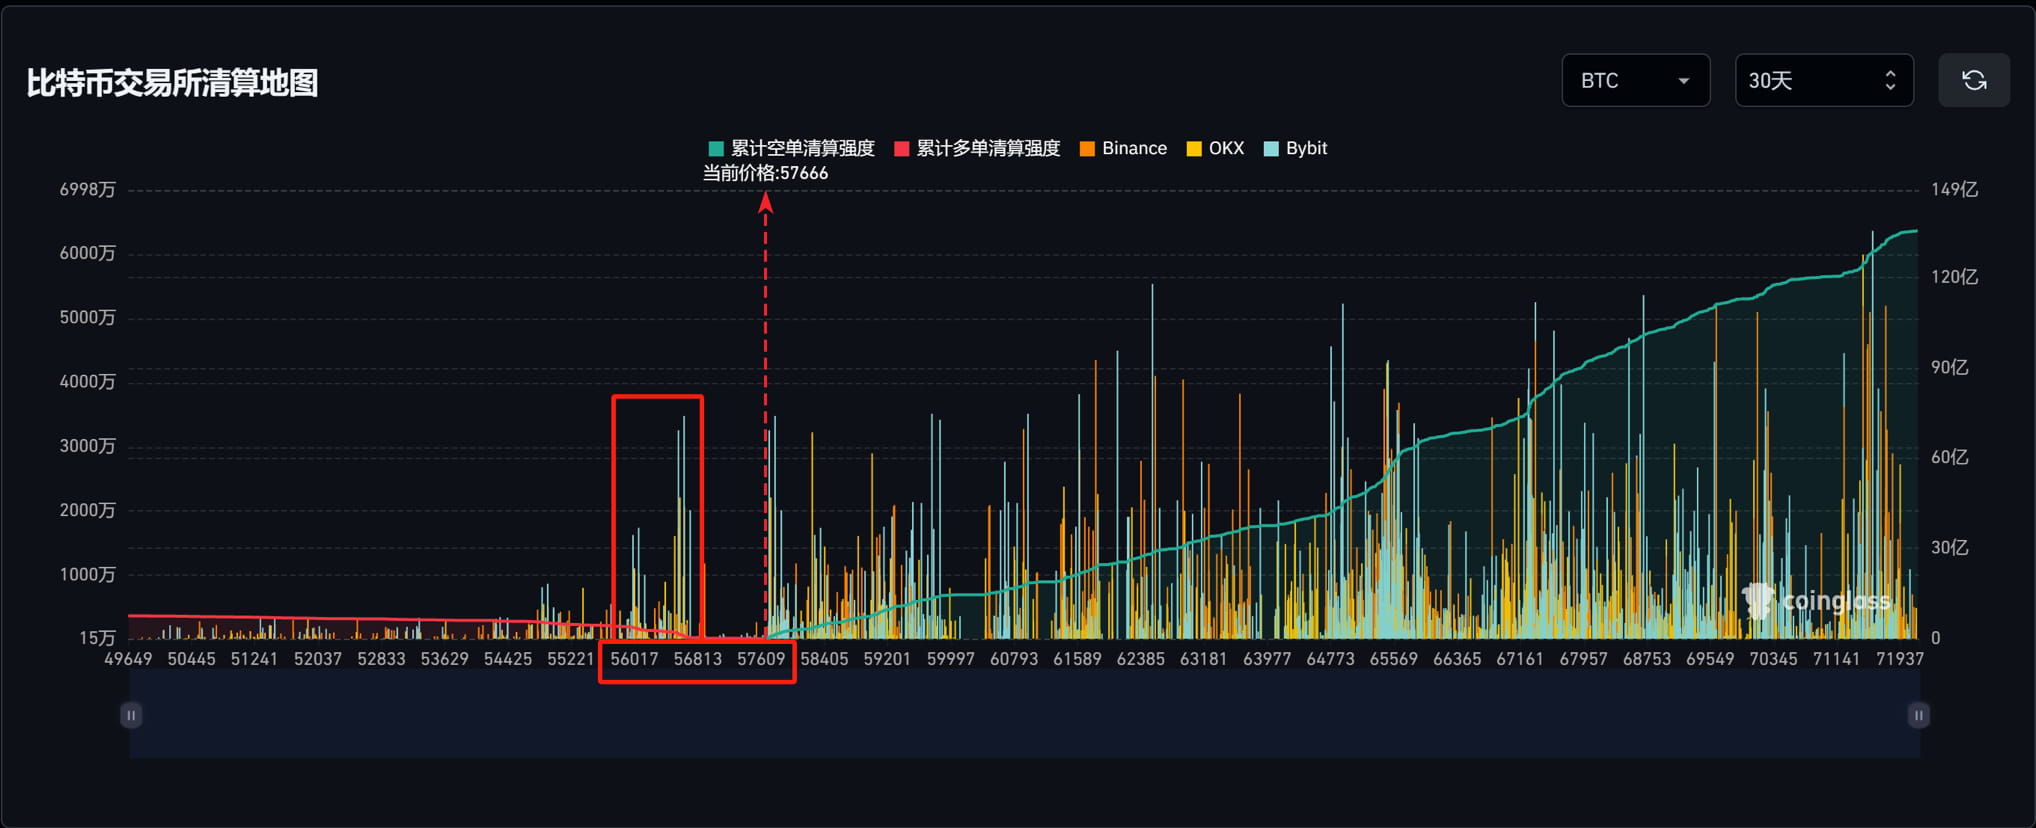Click x-axis label 56813
Viewport: 2036px width, 828px height.
tap(698, 659)
